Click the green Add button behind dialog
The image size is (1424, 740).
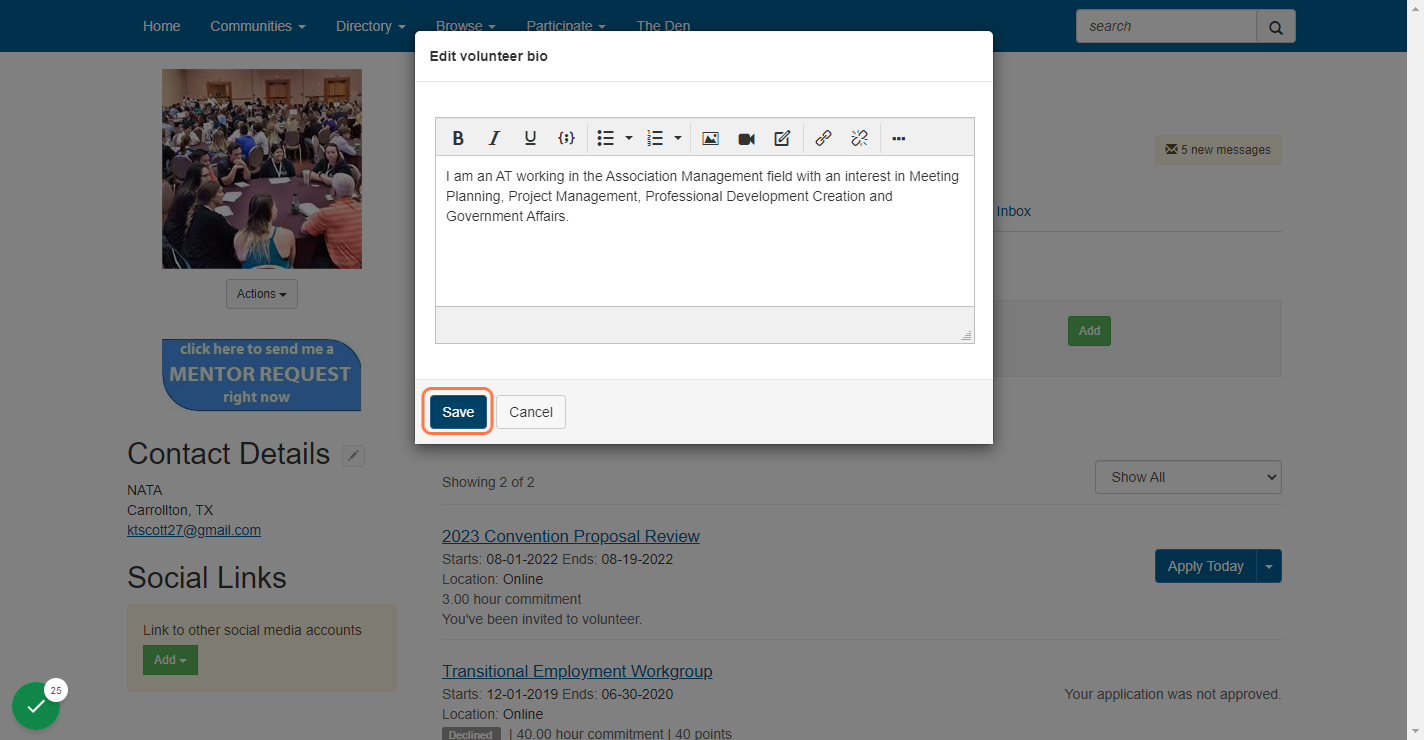tap(1089, 331)
